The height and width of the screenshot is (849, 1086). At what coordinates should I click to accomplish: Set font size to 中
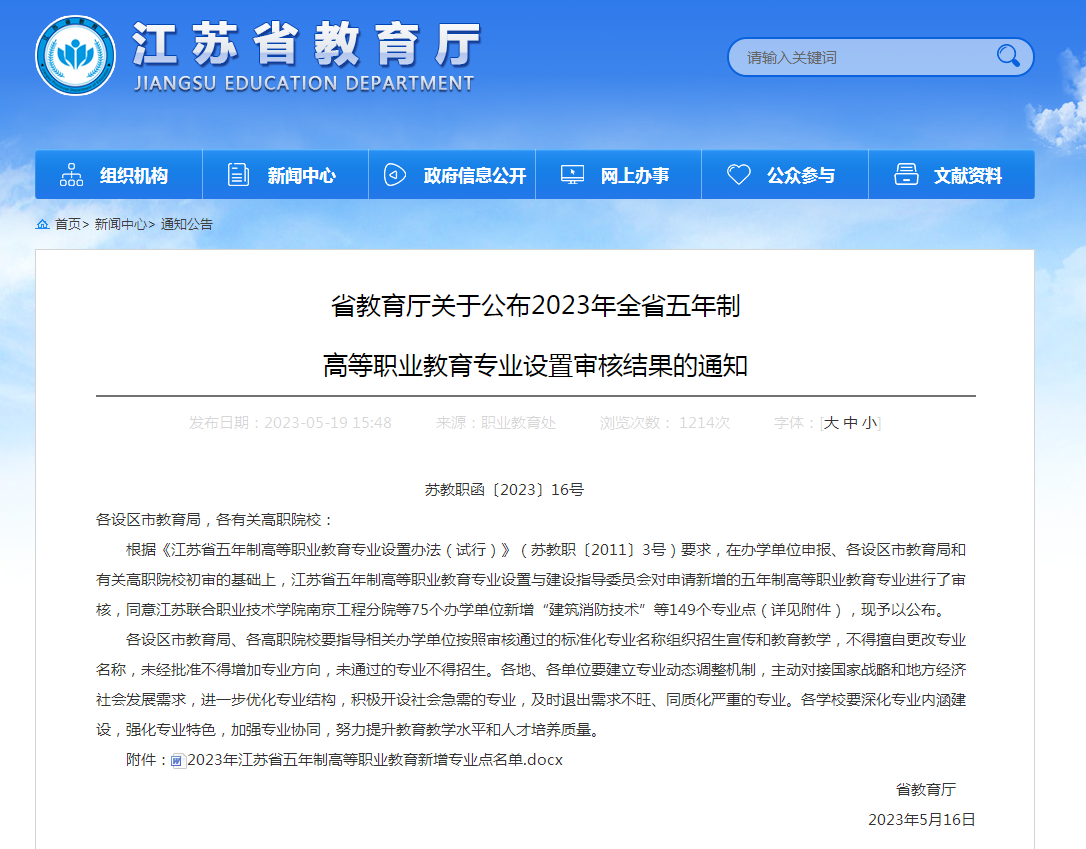pyautogui.click(x=851, y=422)
